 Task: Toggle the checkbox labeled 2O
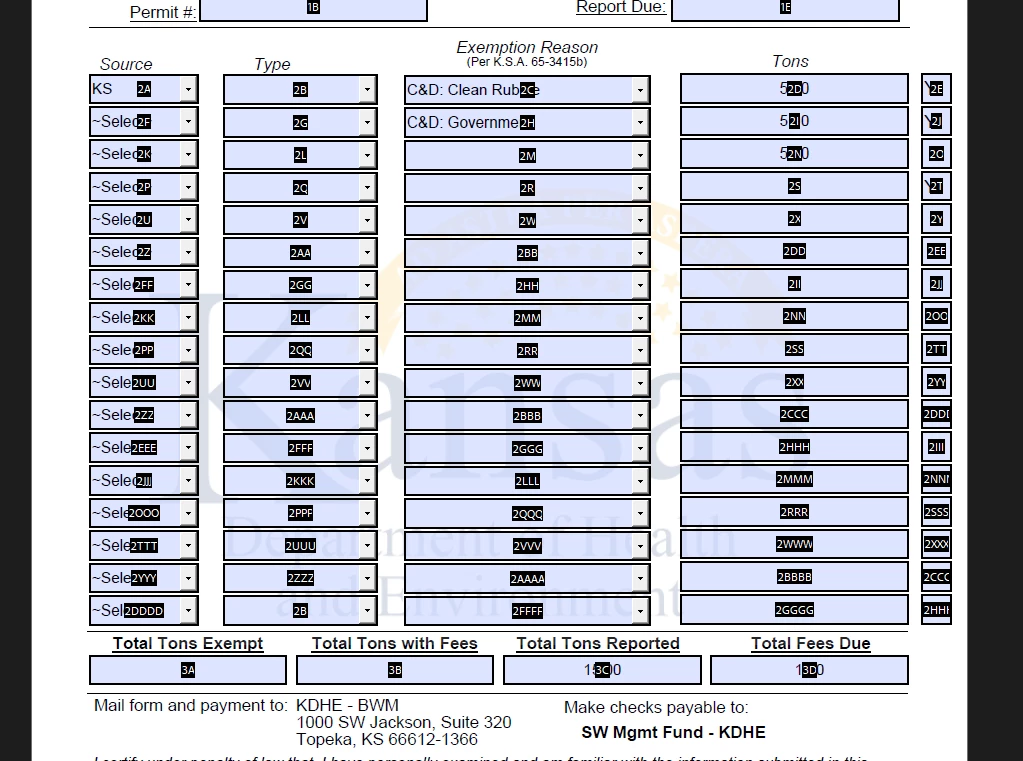pos(936,153)
